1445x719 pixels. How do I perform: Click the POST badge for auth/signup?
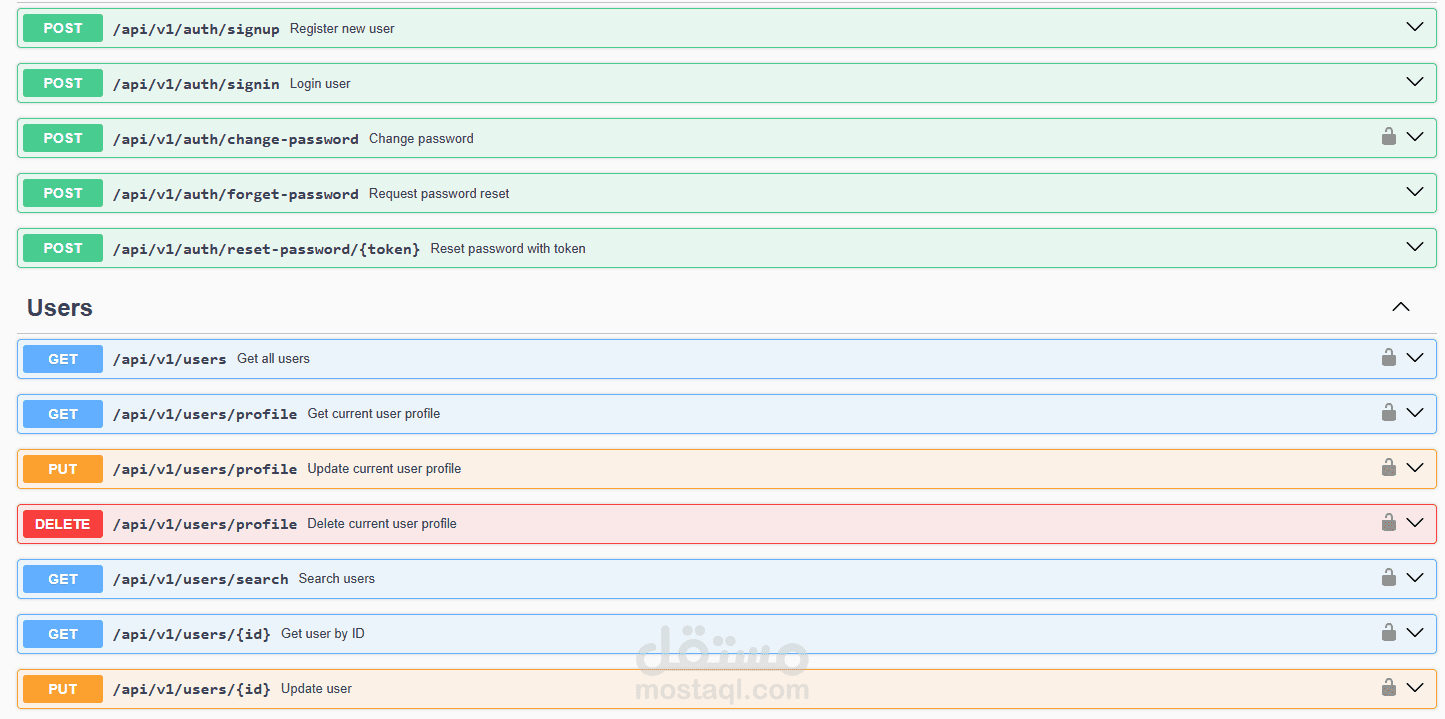coord(63,28)
